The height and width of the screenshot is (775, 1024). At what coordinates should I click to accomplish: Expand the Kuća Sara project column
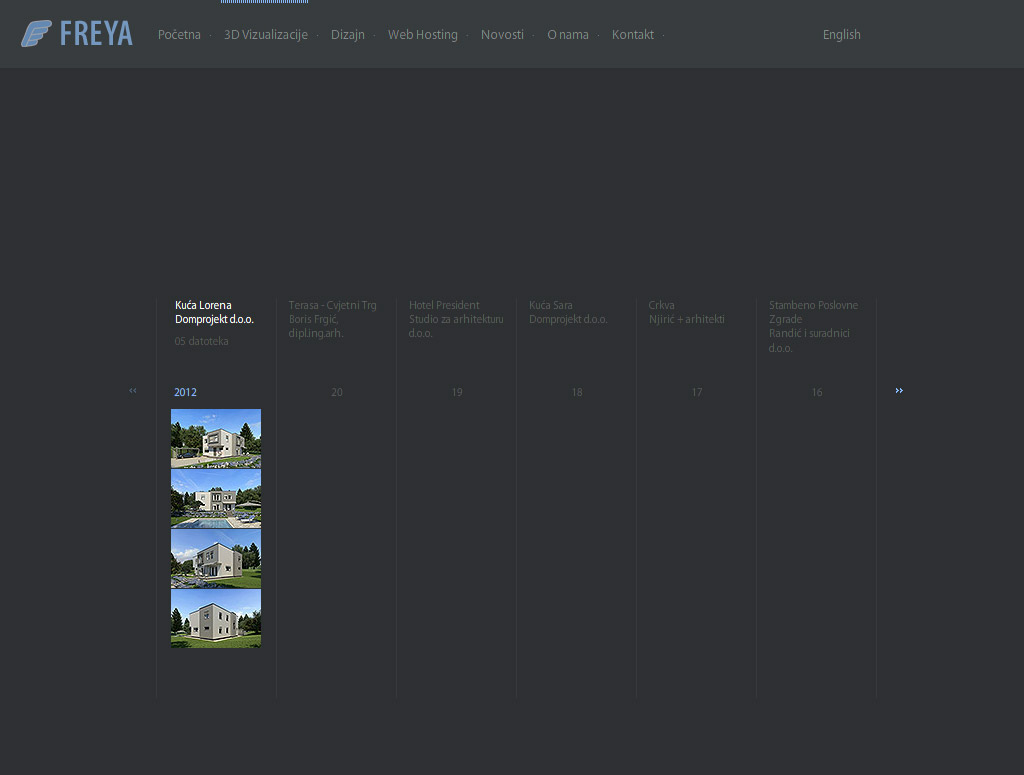point(551,305)
